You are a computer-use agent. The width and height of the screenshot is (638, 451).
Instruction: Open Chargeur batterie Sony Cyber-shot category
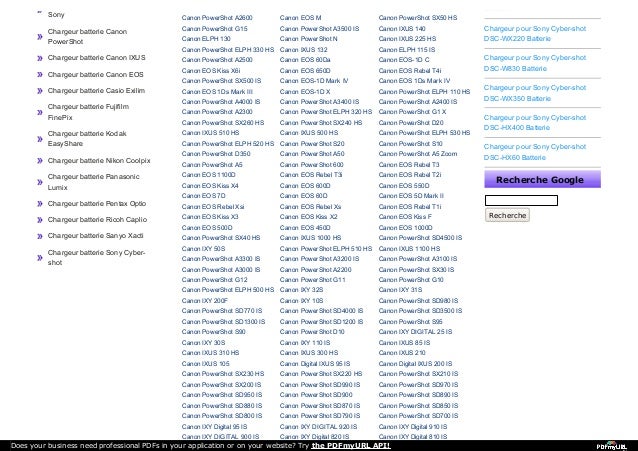[96, 257]
